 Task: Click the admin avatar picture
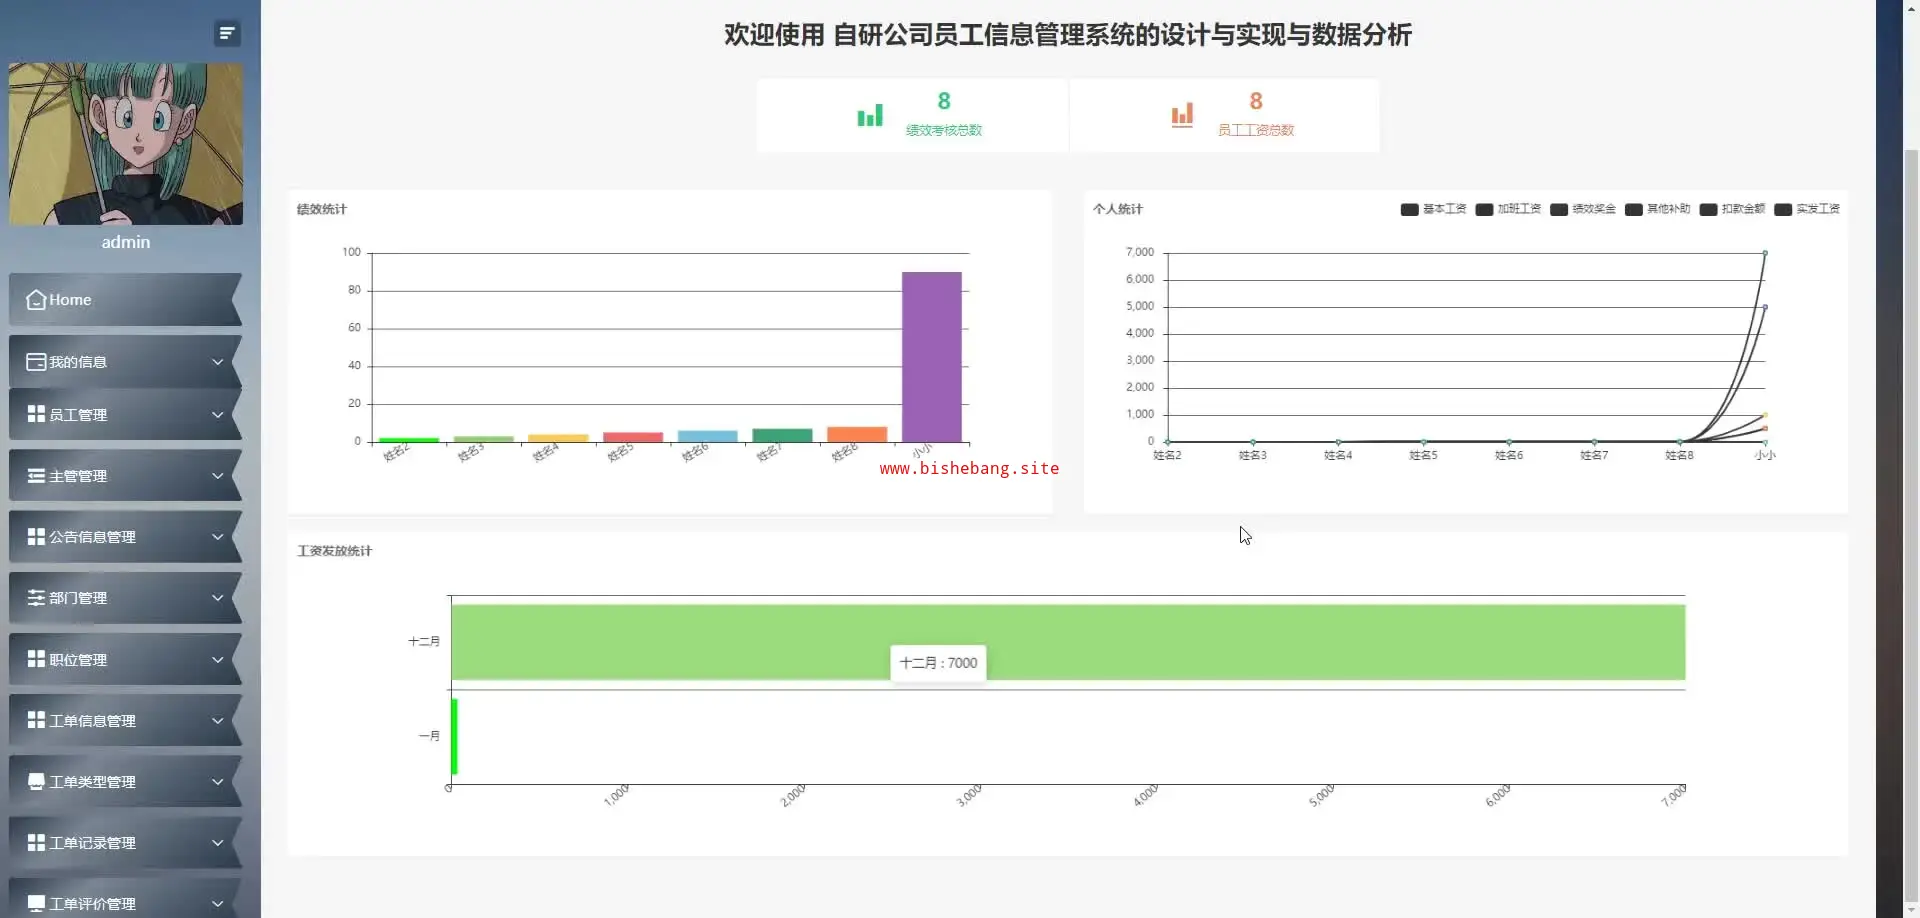(x=126, y=144)
